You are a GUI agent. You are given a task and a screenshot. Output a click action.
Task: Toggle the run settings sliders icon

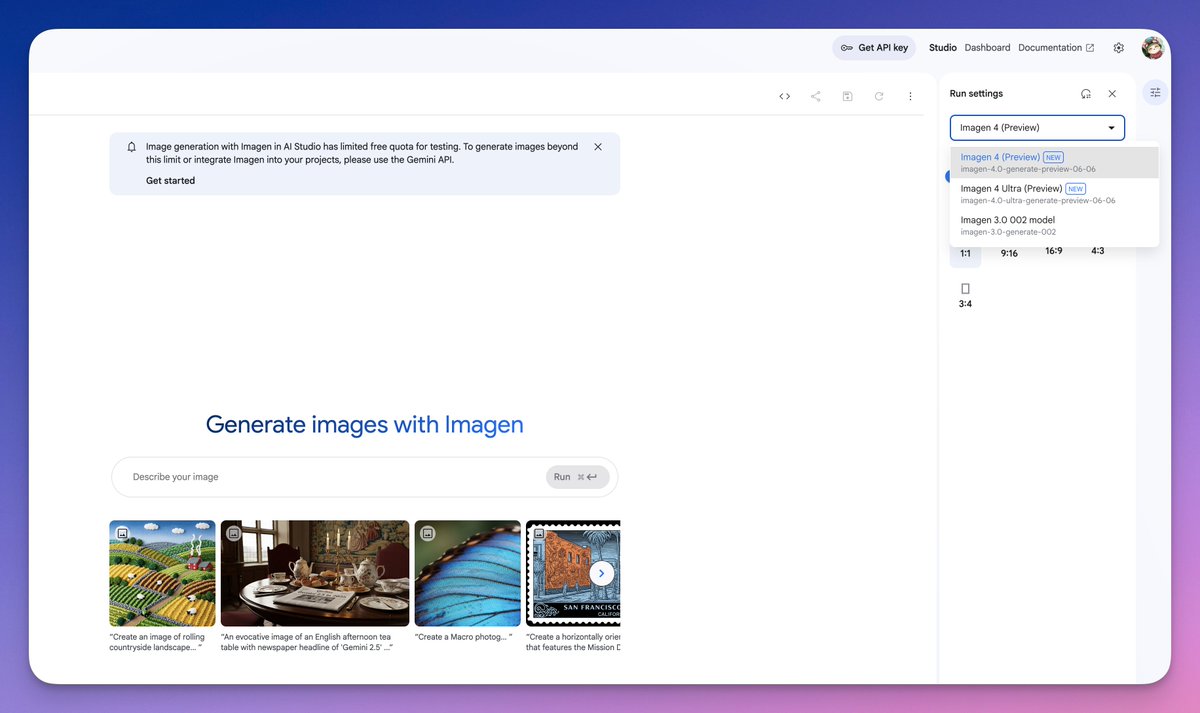[x=1155, y=92]
